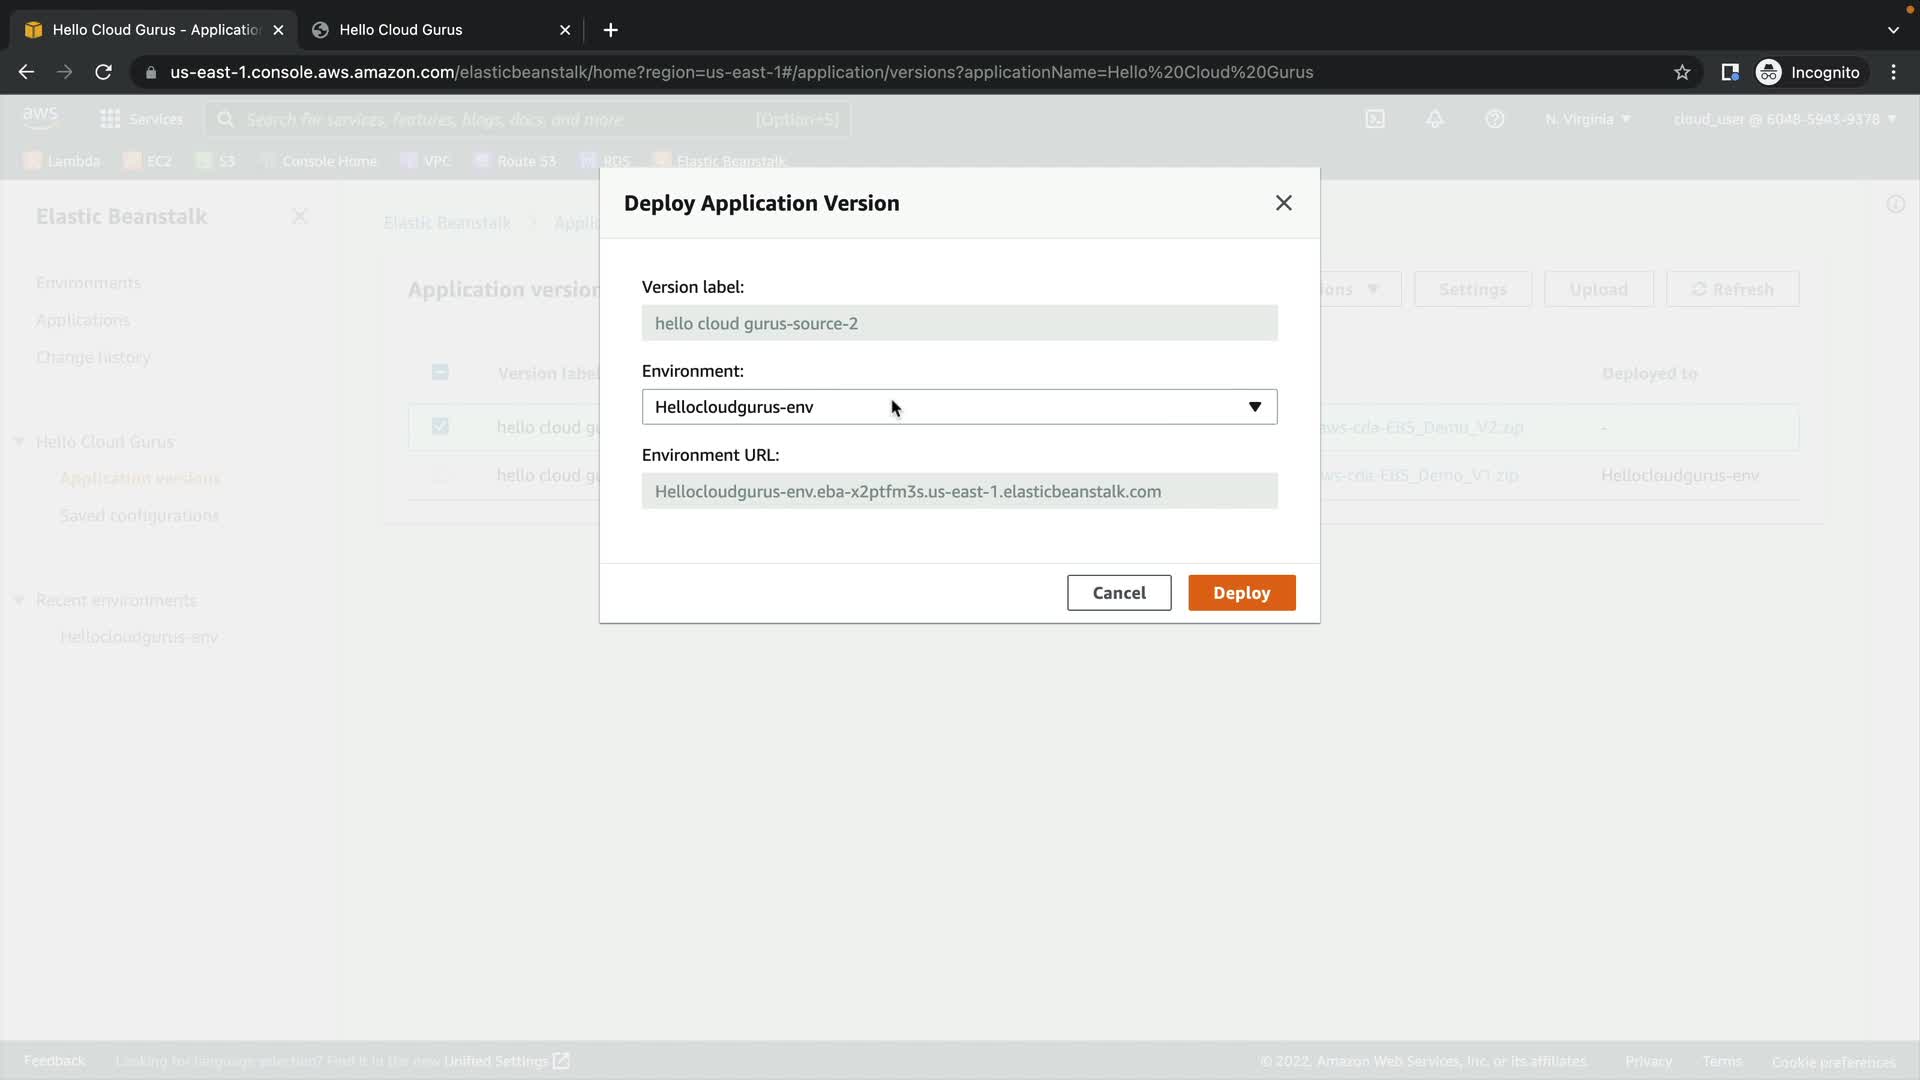Toggle checkbox for first application version row

click(x=440, y=427)
